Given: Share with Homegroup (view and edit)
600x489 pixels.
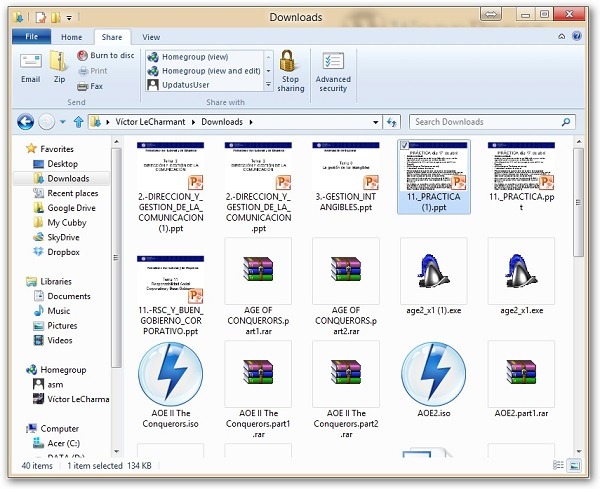Looking at the screenshot, I should pyautogui.click(x=204, y=71).
